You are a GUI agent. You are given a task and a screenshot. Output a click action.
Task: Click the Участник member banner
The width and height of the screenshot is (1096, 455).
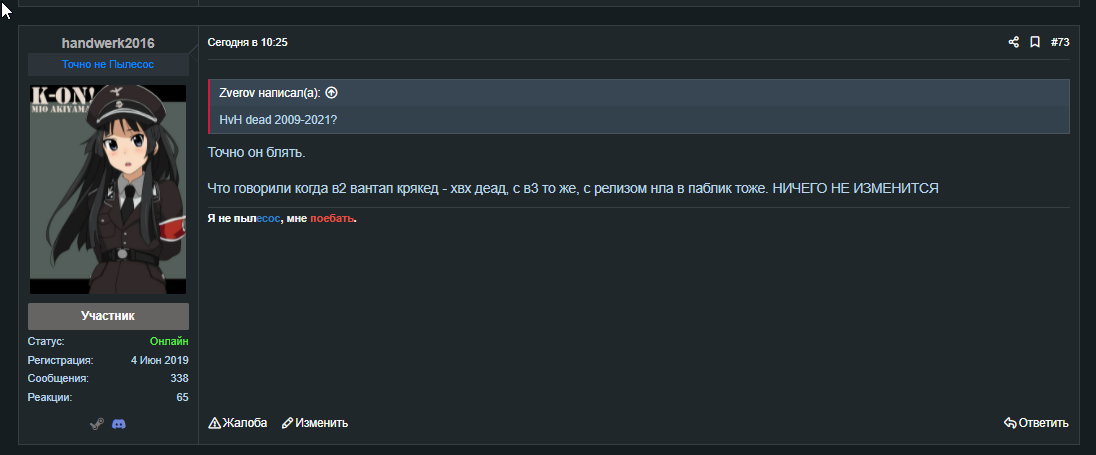(108, 316)
